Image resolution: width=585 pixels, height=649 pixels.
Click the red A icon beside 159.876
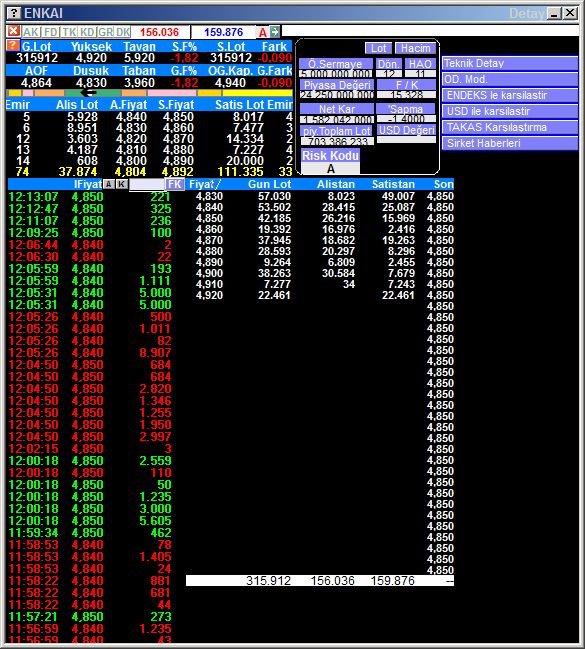click(263, 32)
